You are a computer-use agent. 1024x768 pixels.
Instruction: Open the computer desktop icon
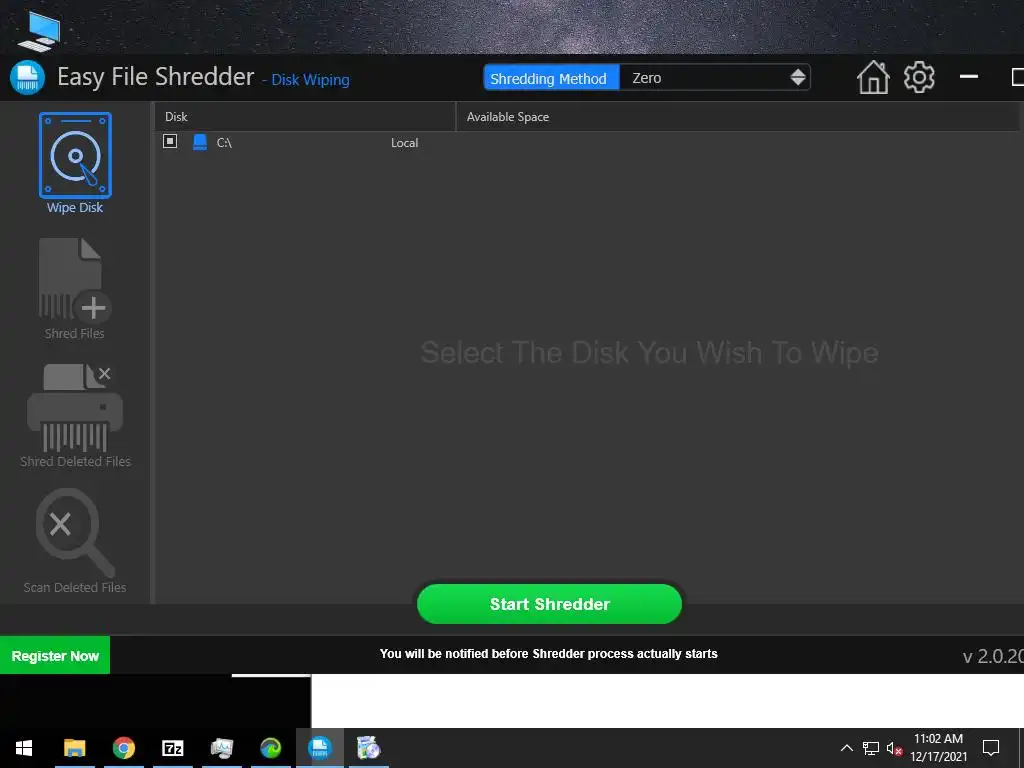tap(39, 31)
